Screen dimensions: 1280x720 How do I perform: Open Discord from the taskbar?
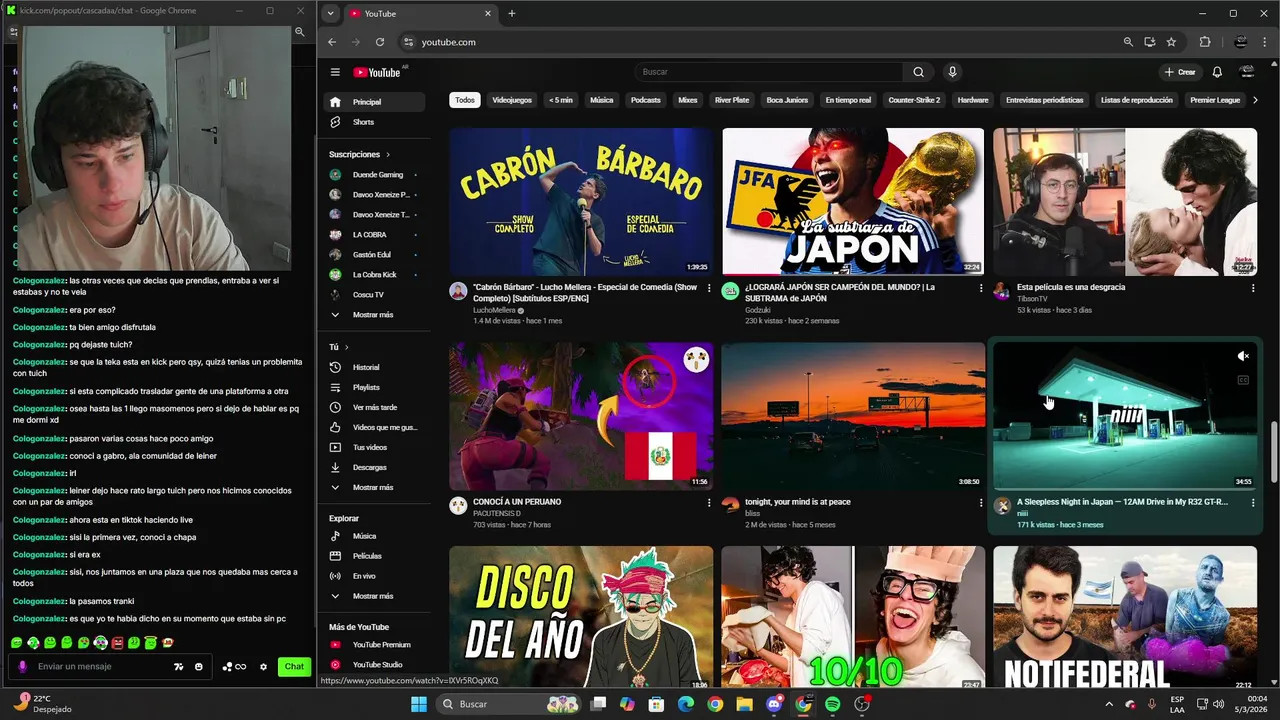(774, 705)
